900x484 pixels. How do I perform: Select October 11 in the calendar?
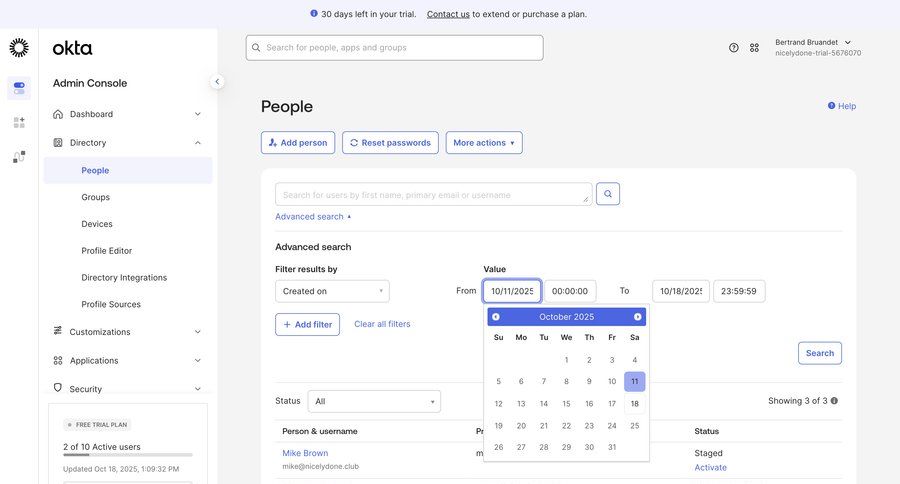tap(634, 381)
